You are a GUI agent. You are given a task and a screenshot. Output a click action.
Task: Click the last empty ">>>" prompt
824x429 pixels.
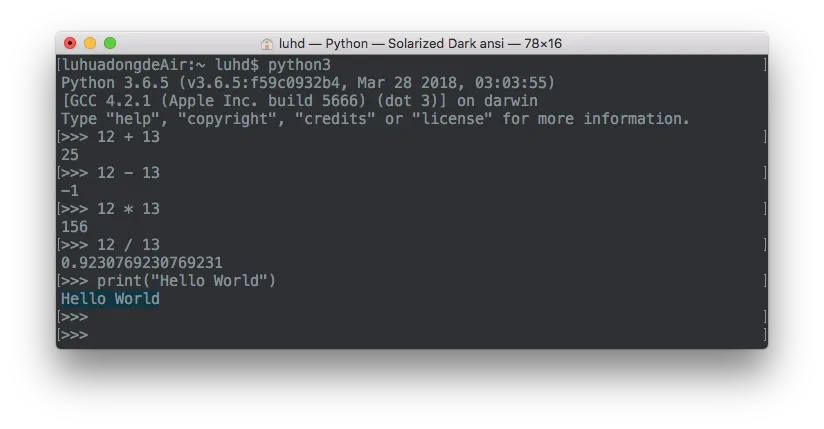pyautogui.click(x=75, y=335)
